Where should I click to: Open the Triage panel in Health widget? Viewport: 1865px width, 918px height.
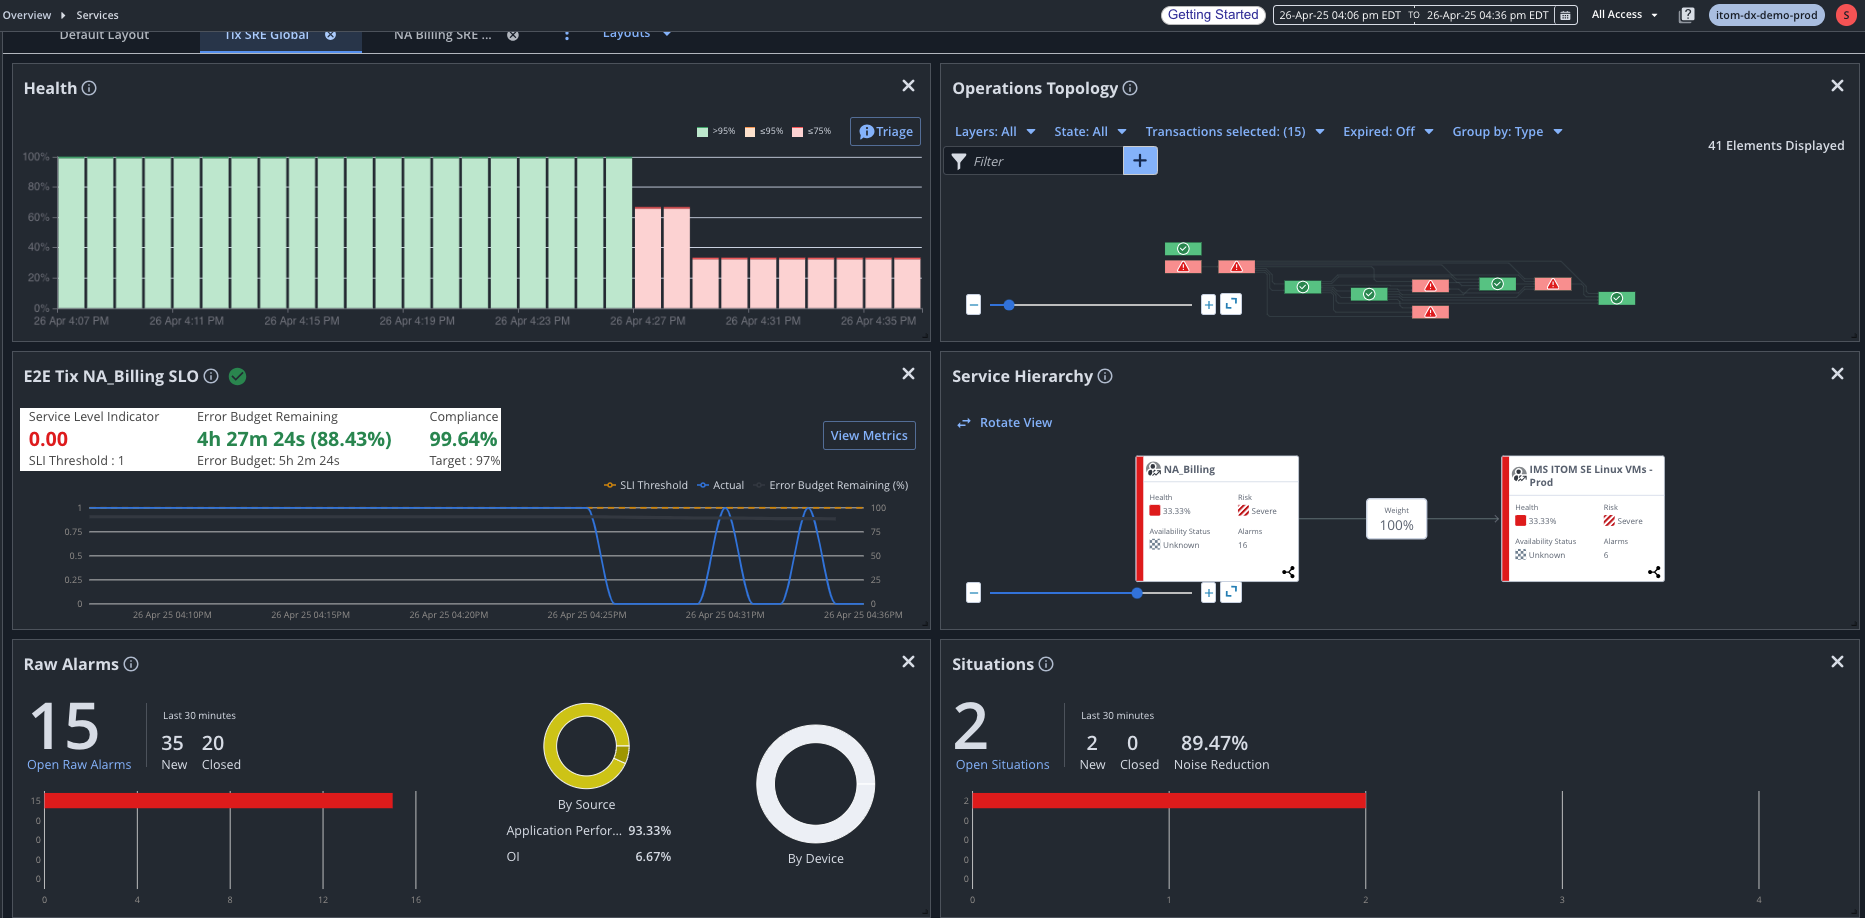[x=884, y=131]
